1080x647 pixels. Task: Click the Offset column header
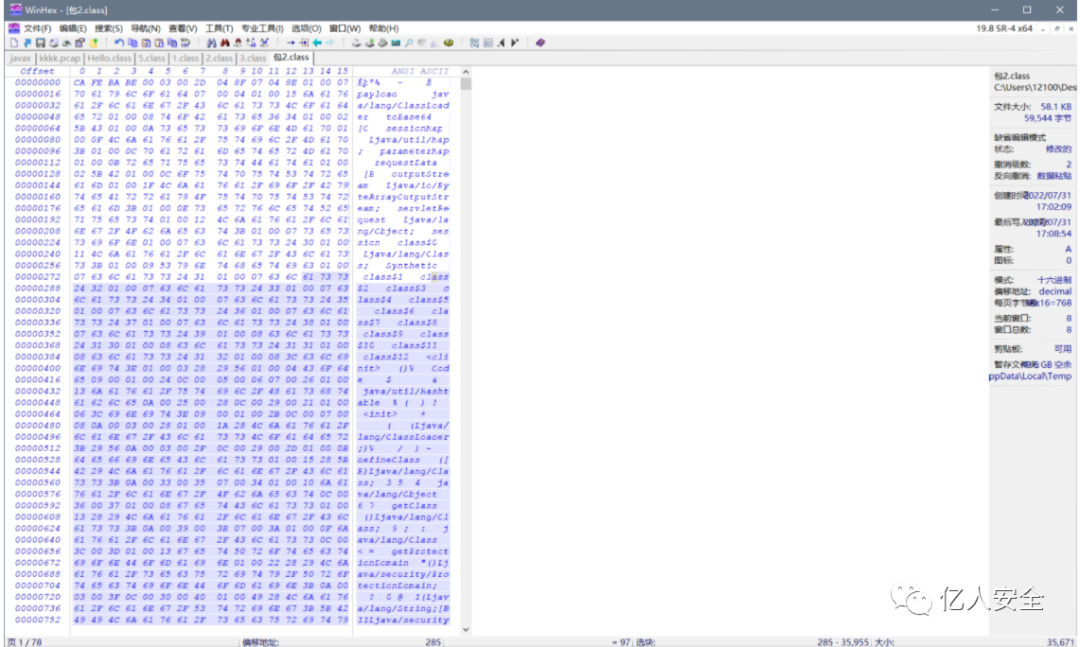click(x=37, y=71)
